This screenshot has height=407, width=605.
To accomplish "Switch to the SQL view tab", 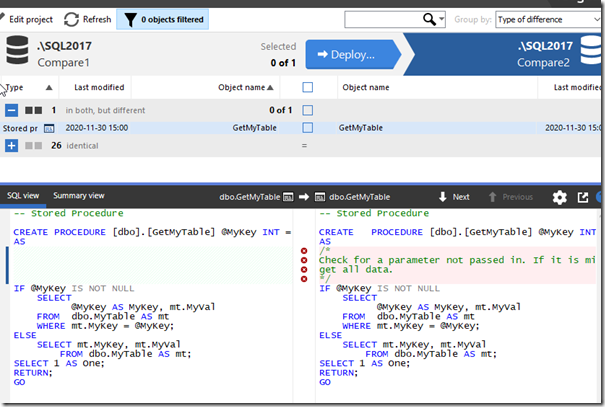I will (x=23, y=196).
